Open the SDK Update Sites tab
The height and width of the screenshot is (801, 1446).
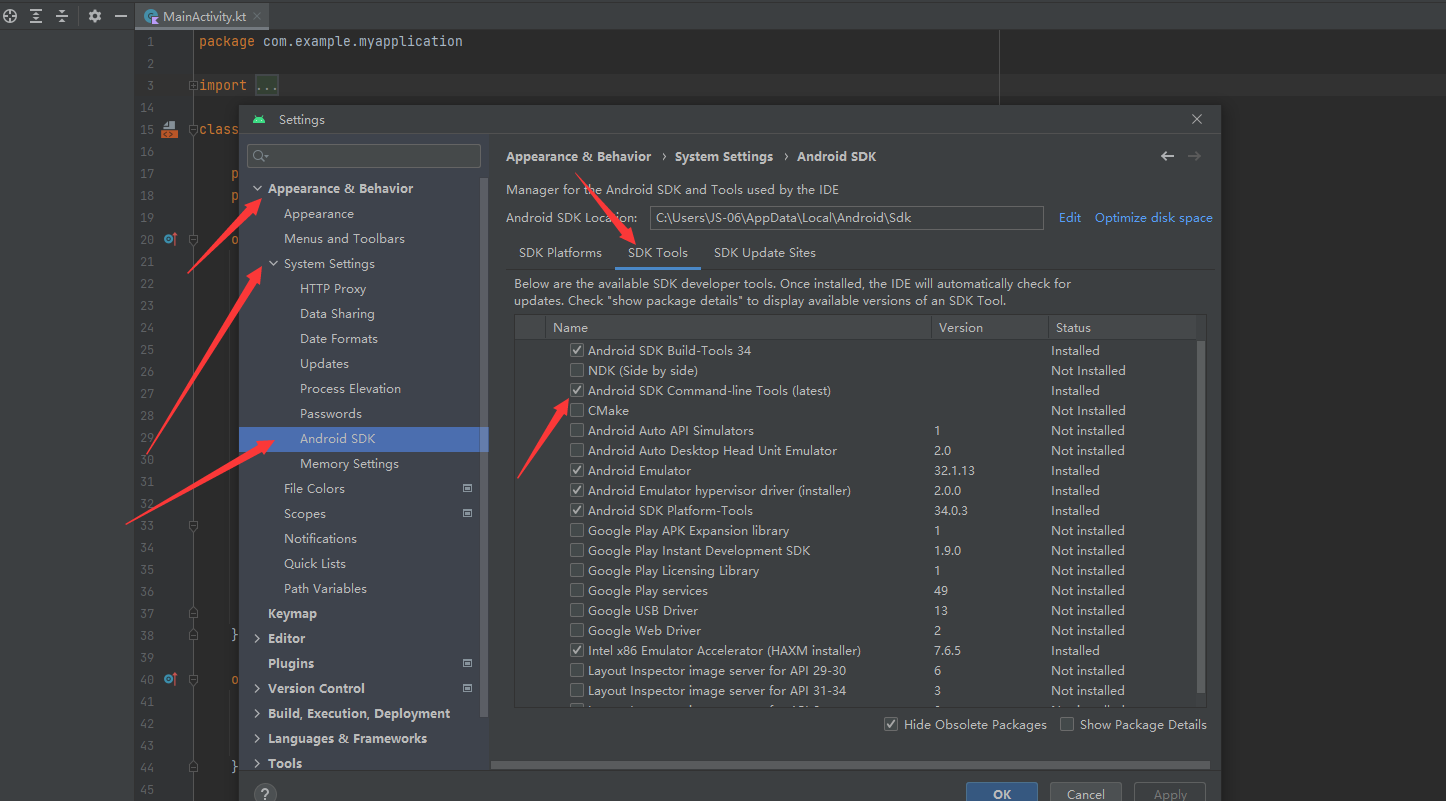[765, 252]
